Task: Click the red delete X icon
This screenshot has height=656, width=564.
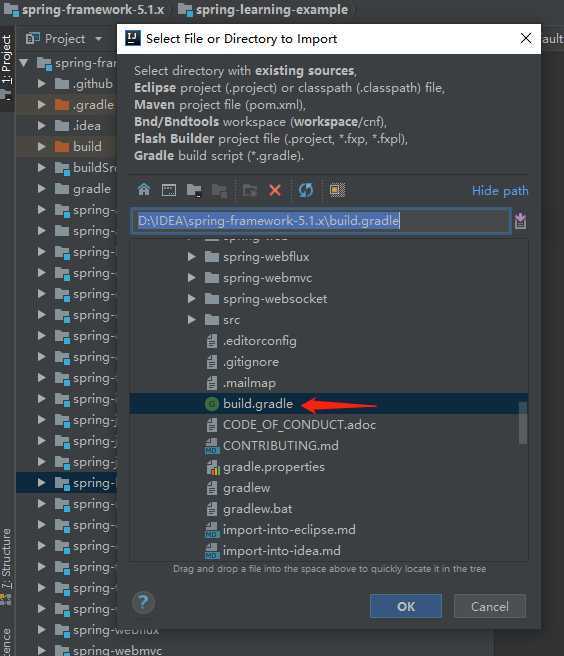Action: coord(275,190)
